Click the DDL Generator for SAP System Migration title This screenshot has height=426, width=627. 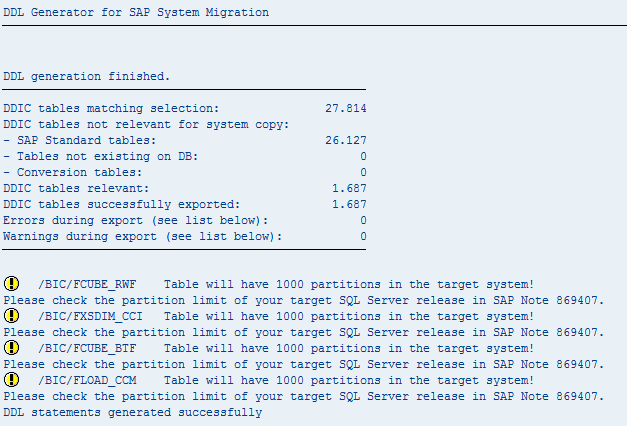pos(136,12)
